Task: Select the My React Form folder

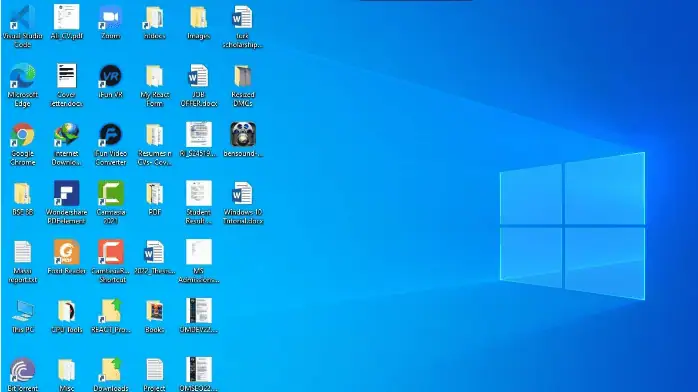Action: click(x=154, y=76)
